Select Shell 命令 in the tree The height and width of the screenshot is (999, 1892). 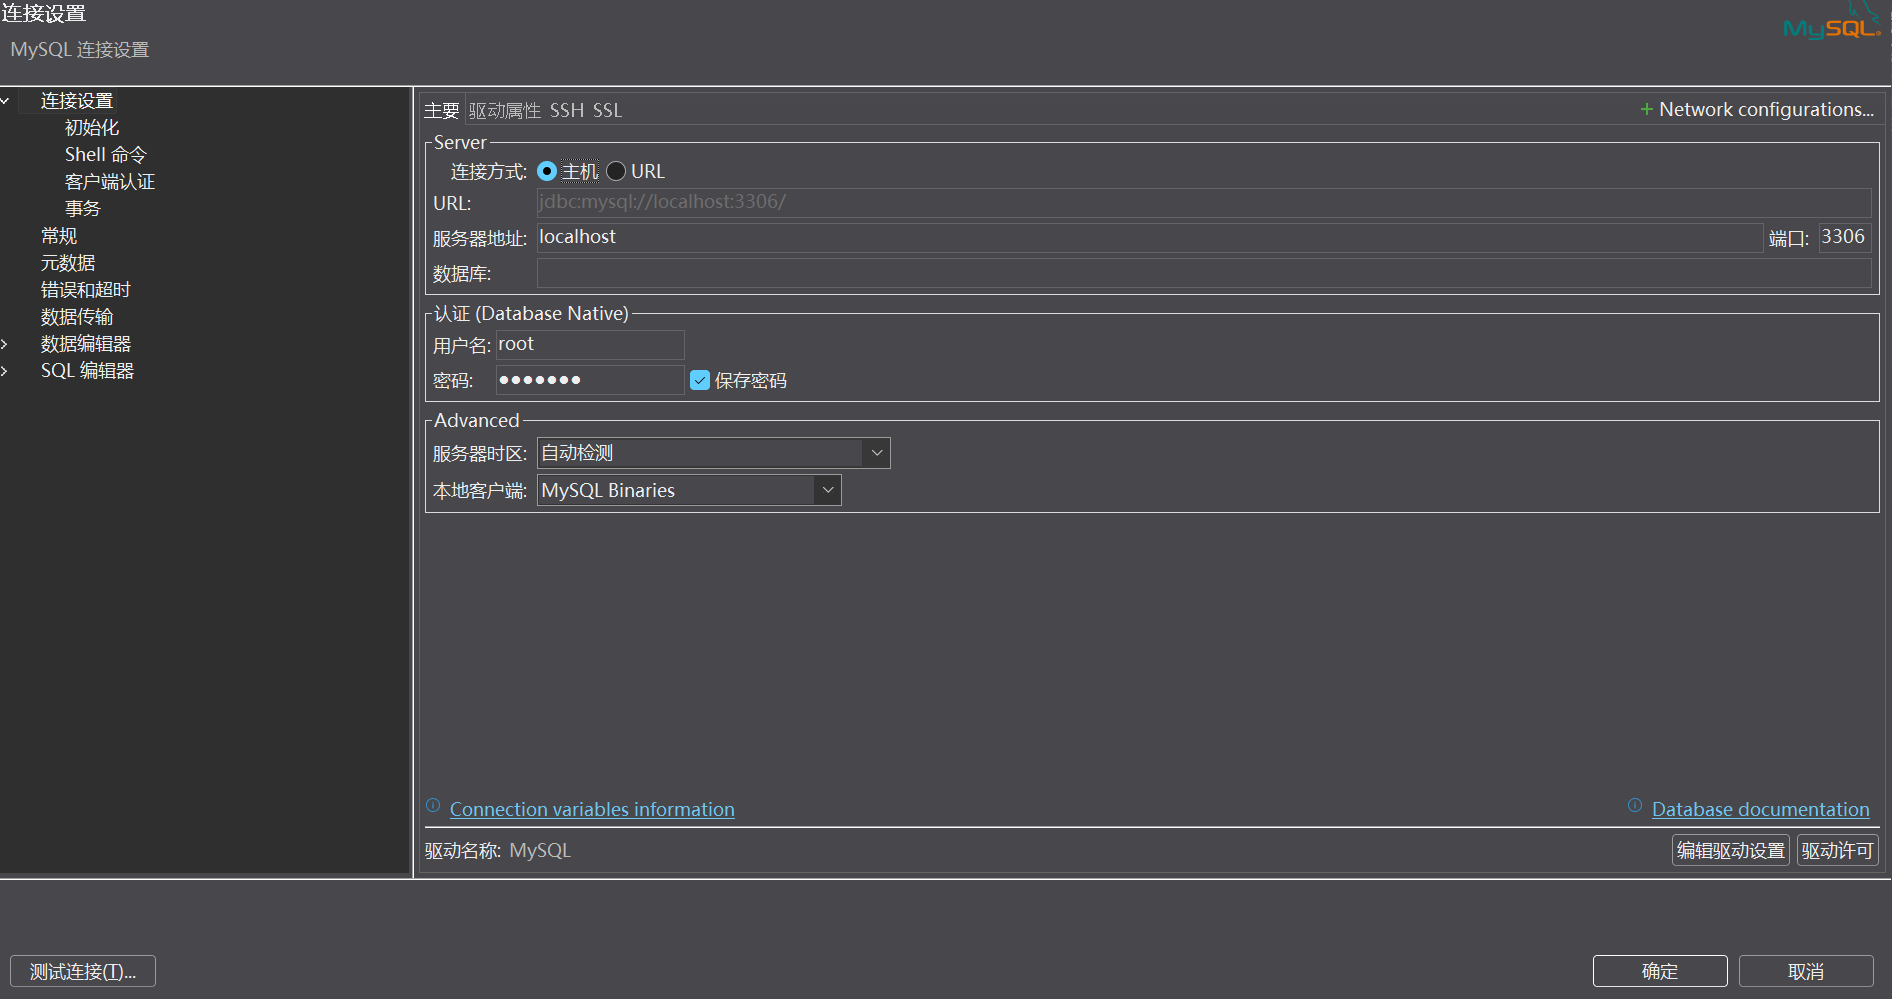coord(106,155)
